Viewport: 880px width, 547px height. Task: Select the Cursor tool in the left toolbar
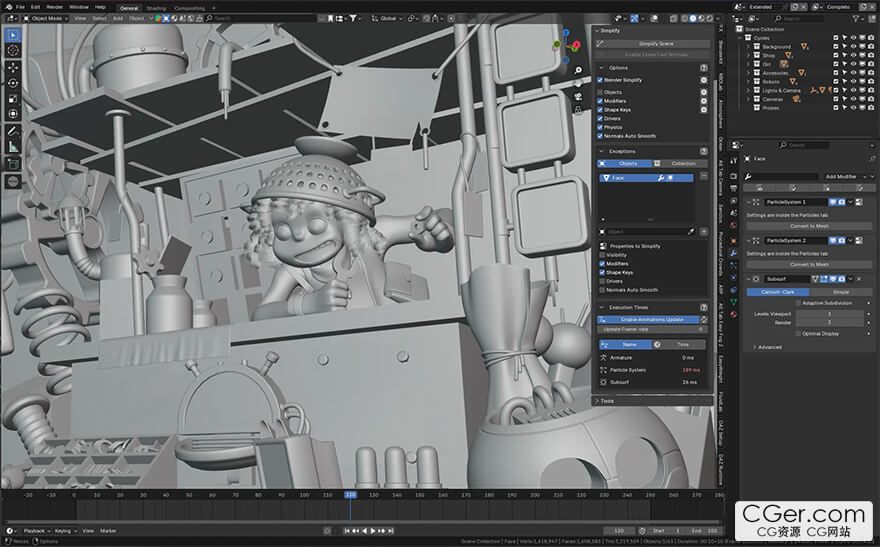(13, 50)
